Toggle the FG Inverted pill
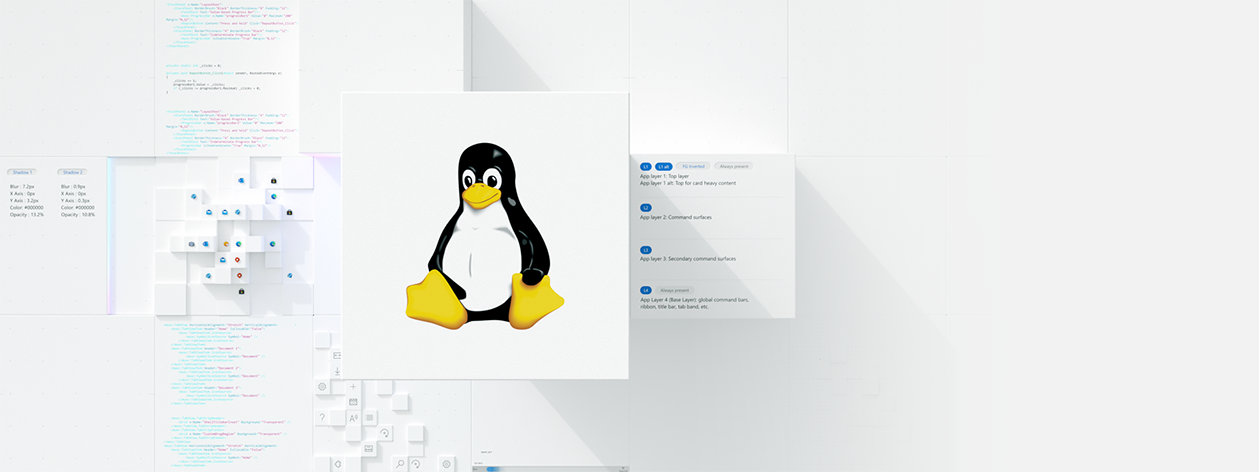 tap(693, 166)
